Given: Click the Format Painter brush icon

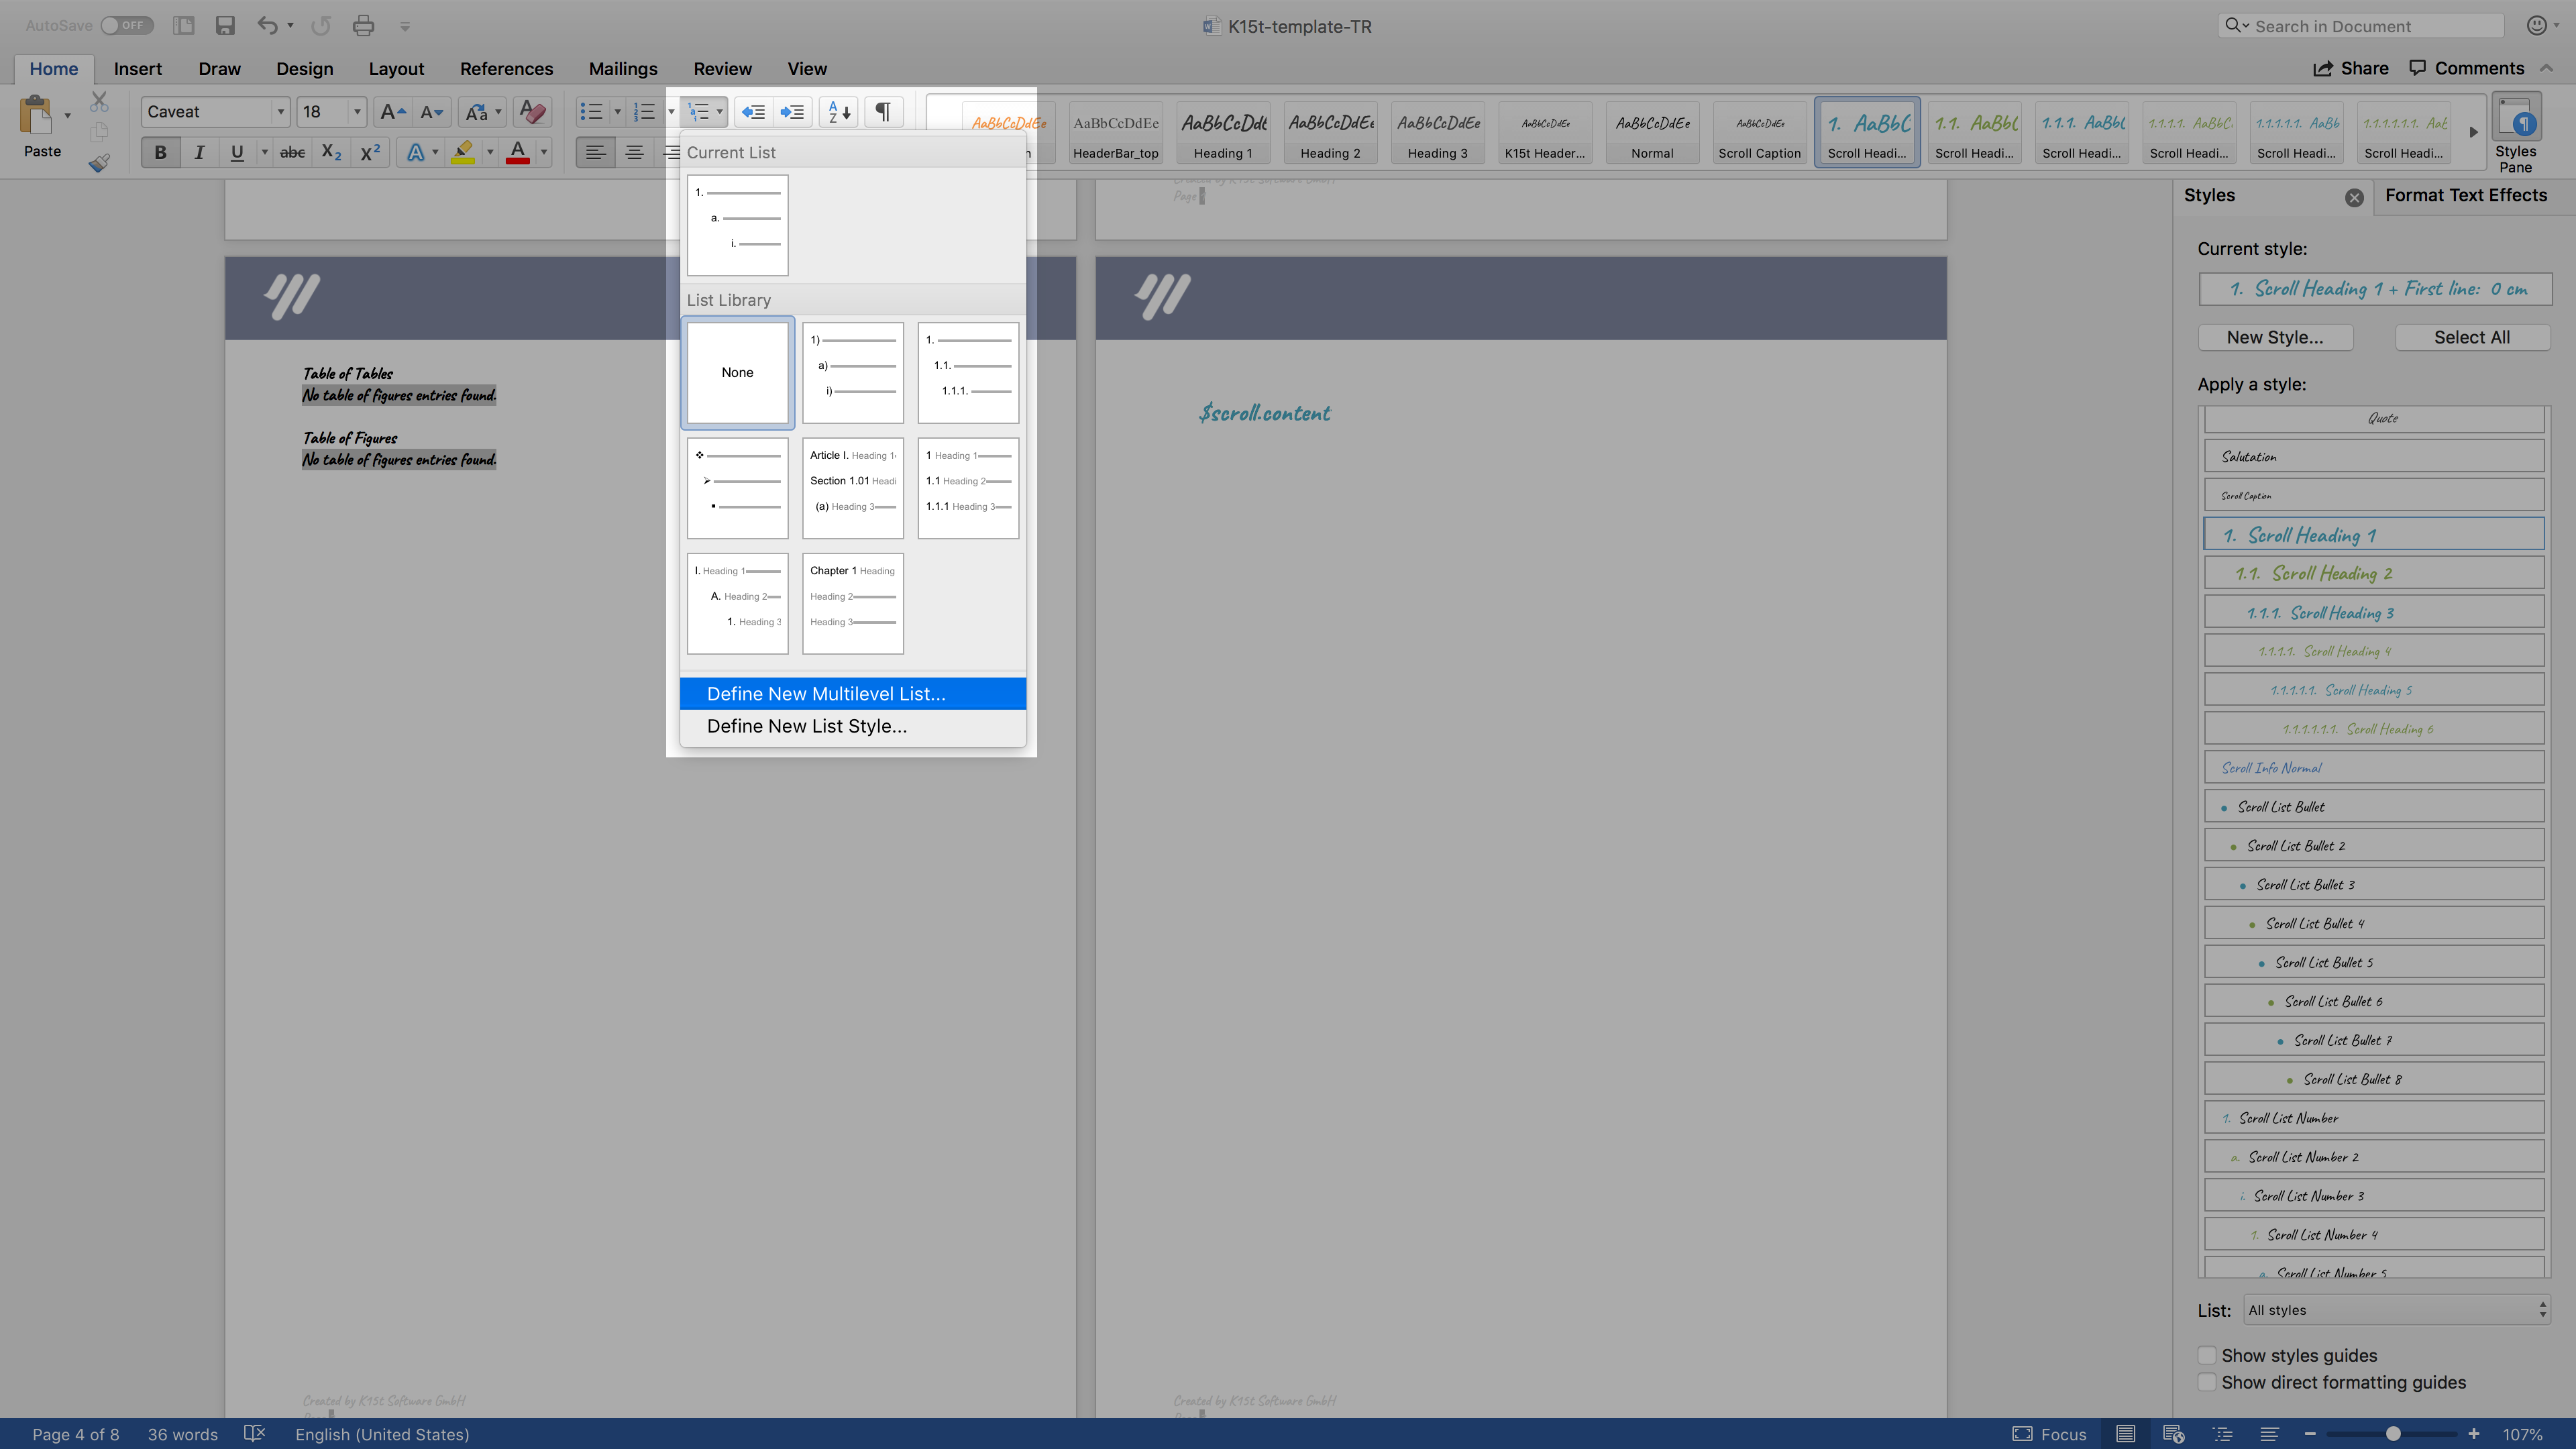Looking at the screenshot, I should [98, 163].
